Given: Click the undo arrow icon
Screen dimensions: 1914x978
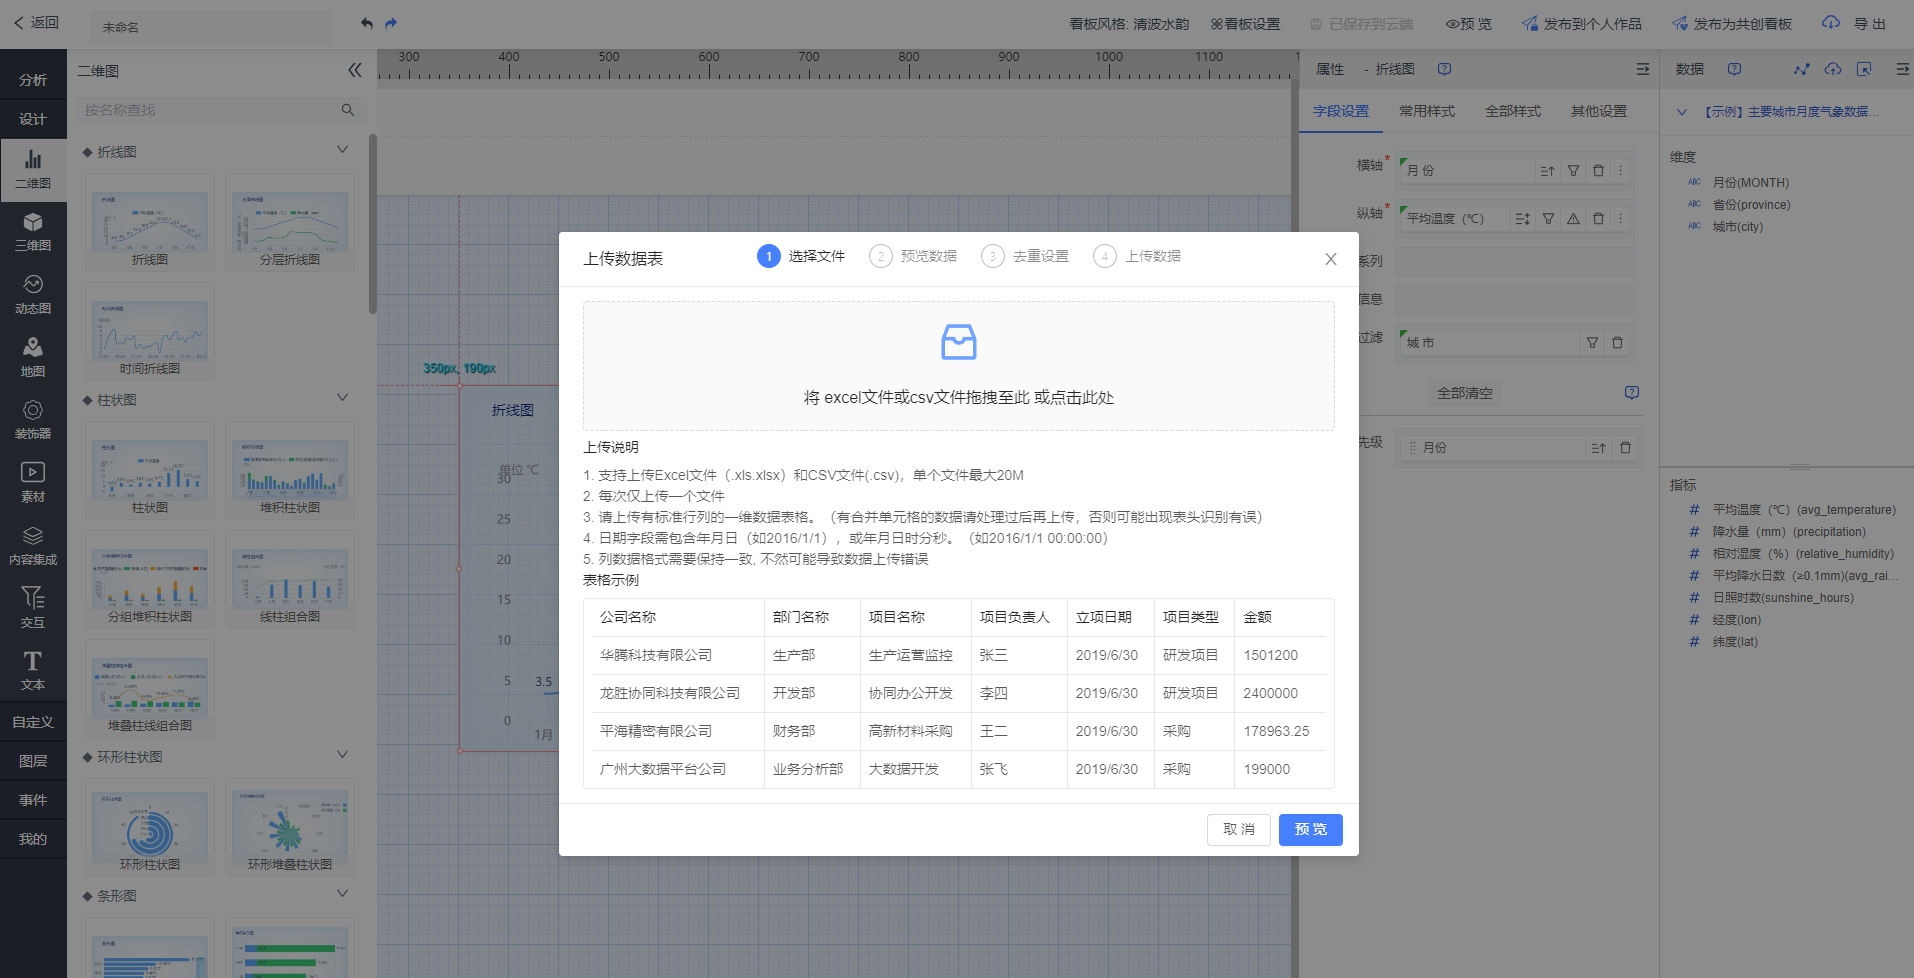Looking at the screenshot, I should [x=367, y=23].
